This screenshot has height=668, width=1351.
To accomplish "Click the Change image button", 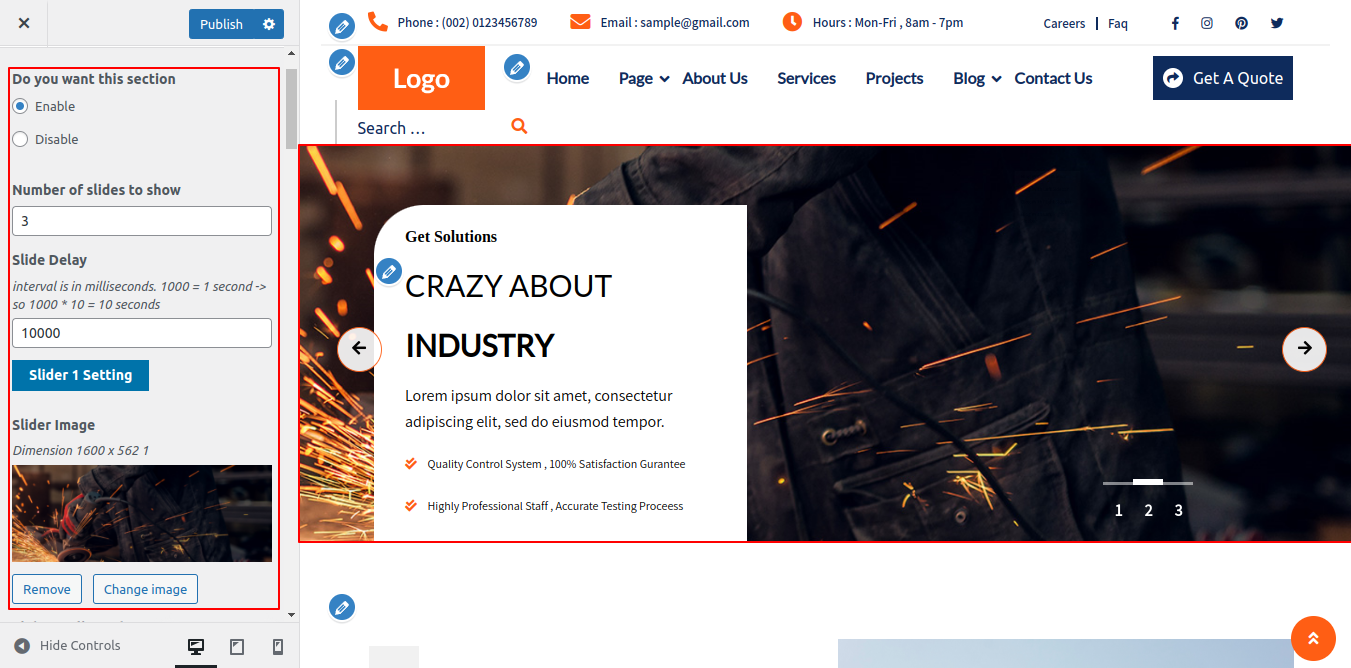I will [x=145, y=589].
